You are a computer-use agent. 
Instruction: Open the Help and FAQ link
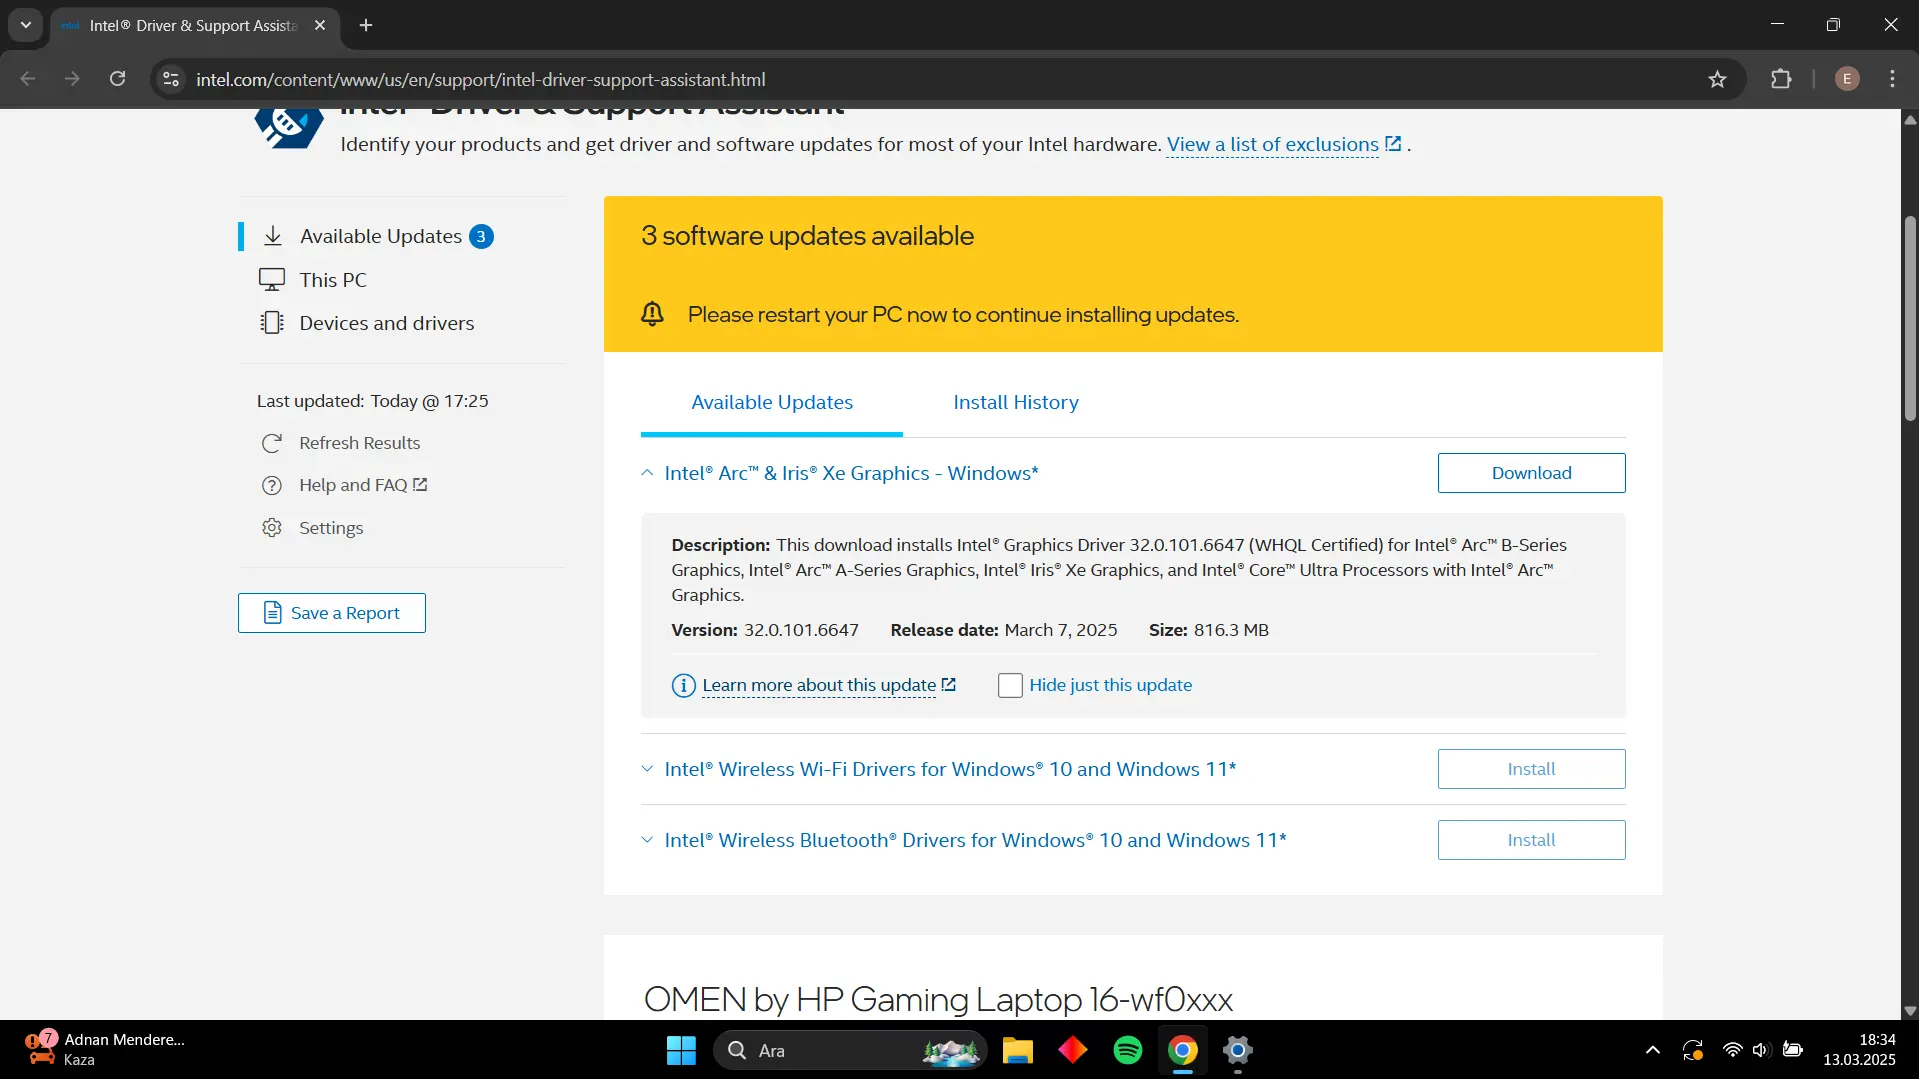click(x=363, y=485)
